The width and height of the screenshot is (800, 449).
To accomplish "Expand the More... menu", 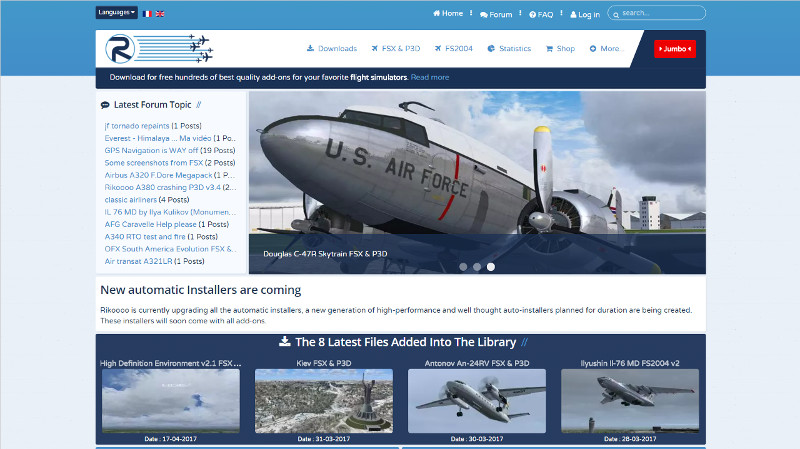I will pyautogui.click(x=606, y=48).
